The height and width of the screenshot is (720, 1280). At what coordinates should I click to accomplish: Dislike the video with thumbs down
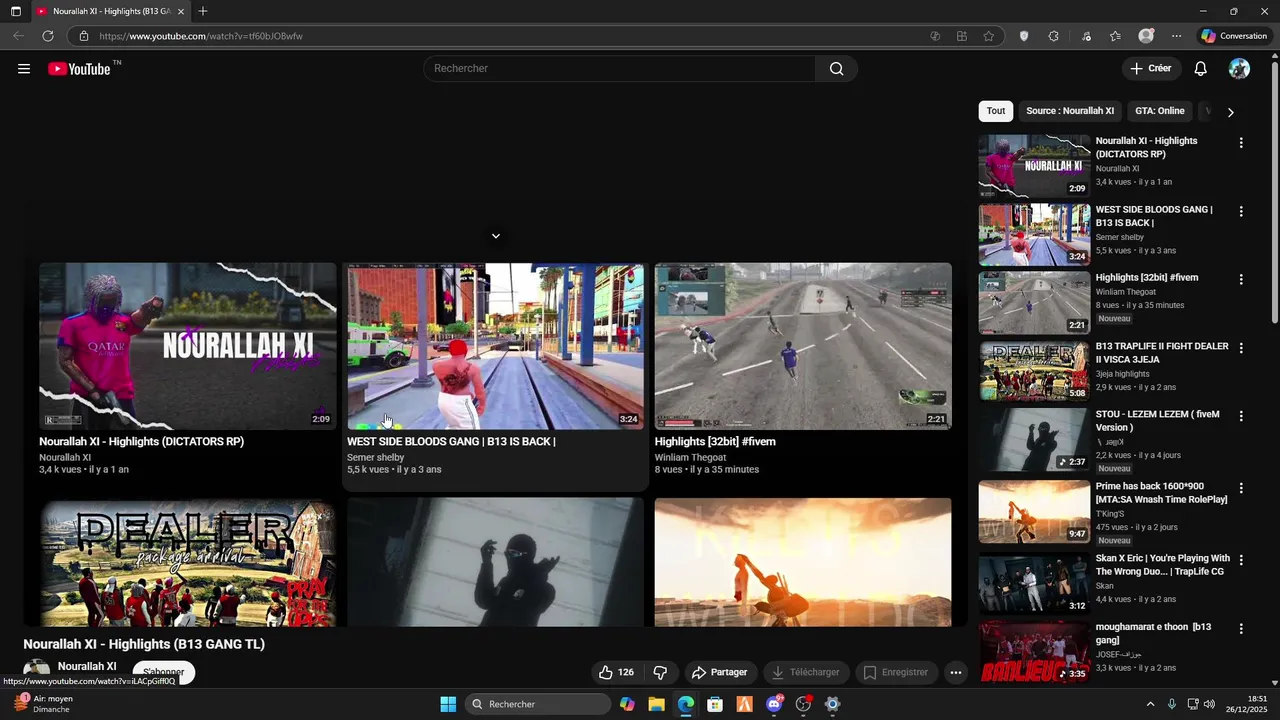[x=660, y=672]
